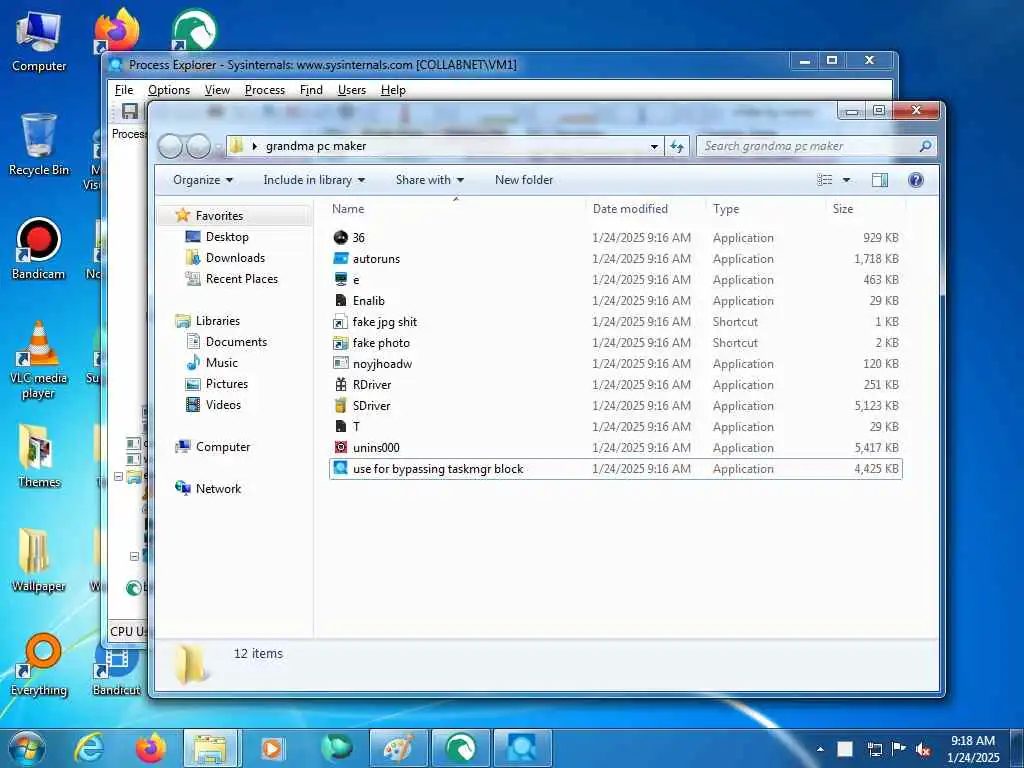Screen dimensions: 1024x768
Task: Open the Include in library dropdown
Action: (x=313, y=180)
